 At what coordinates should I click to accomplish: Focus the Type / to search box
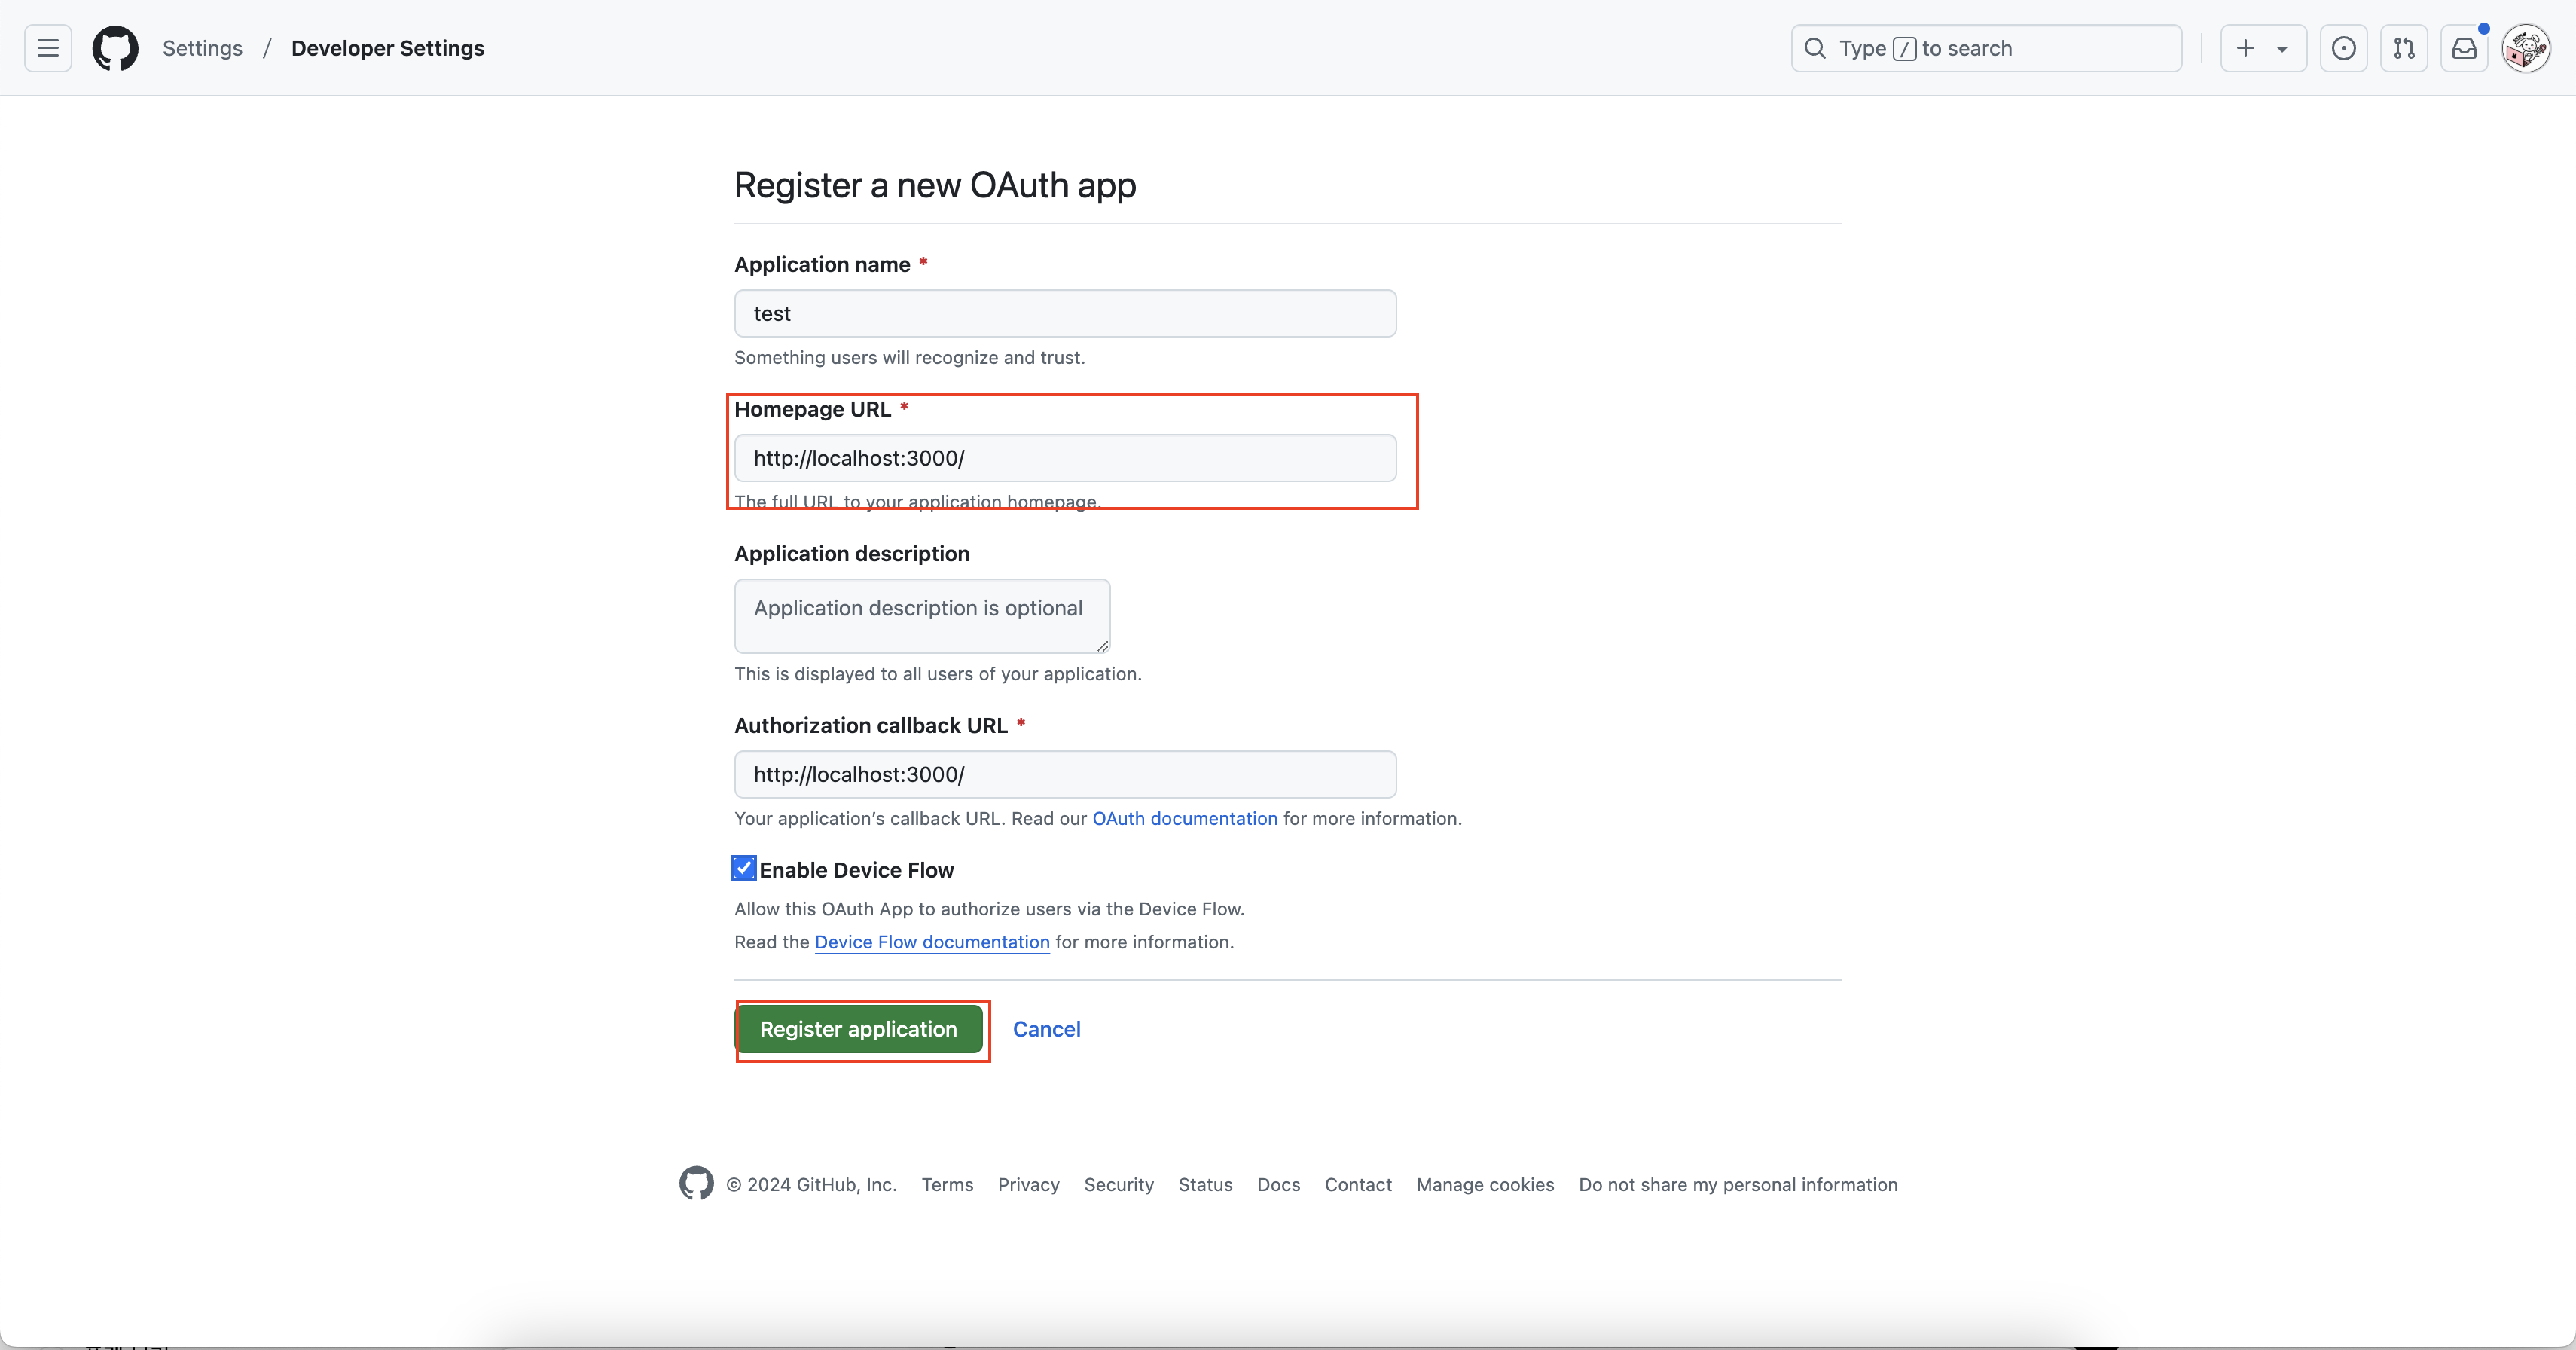[x=1986, y=48]
